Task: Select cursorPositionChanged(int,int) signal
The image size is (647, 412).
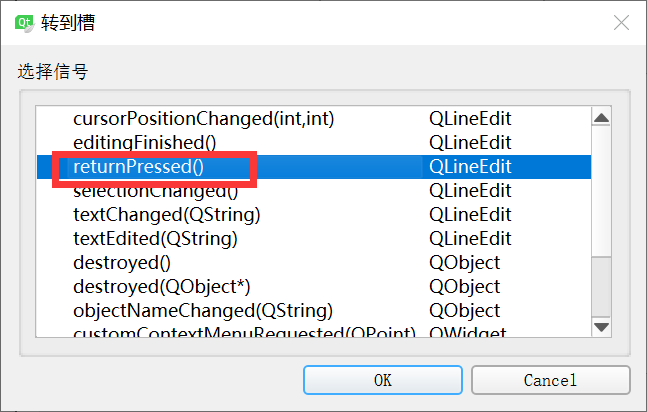Action: click(203, 119)
